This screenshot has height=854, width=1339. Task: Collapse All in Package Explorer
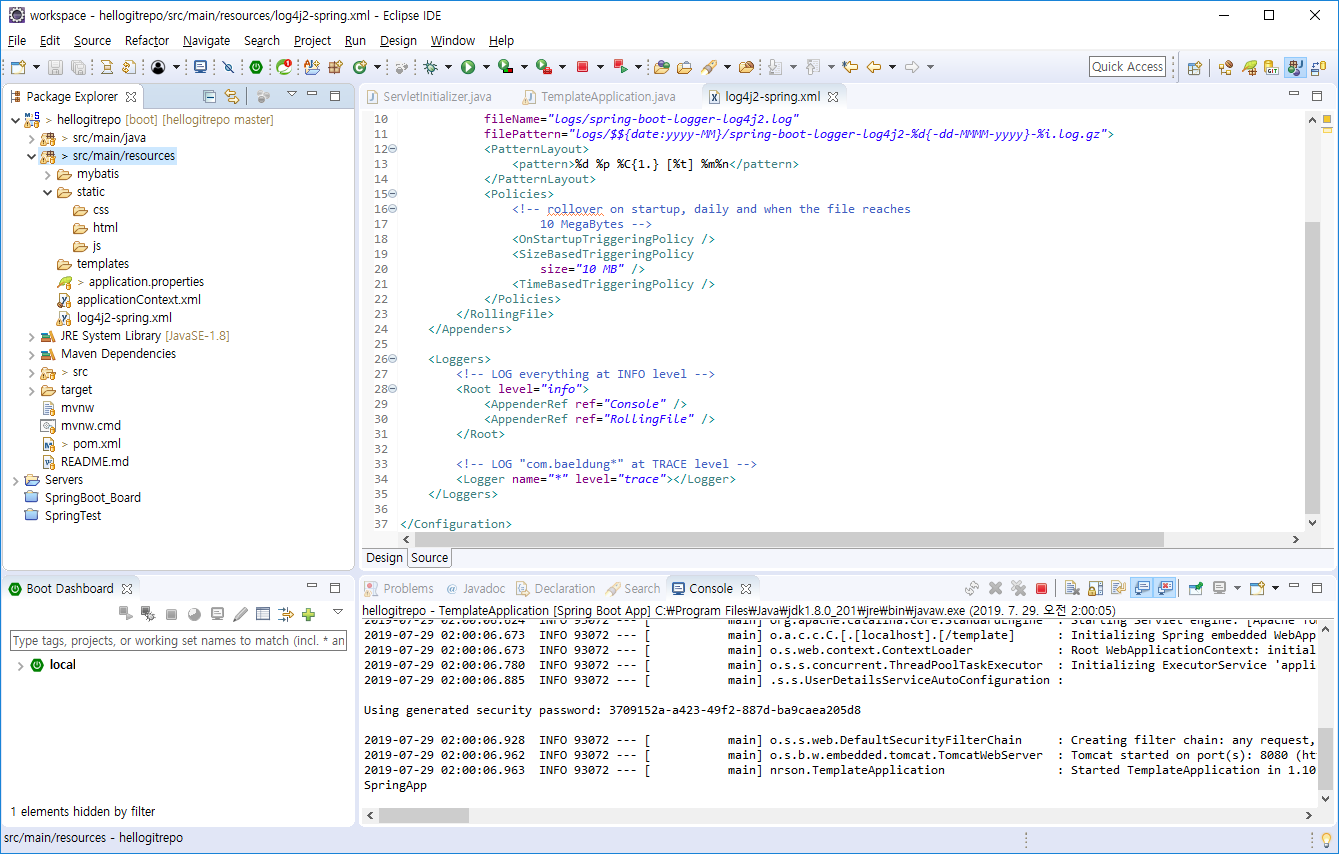coord(209,96)
